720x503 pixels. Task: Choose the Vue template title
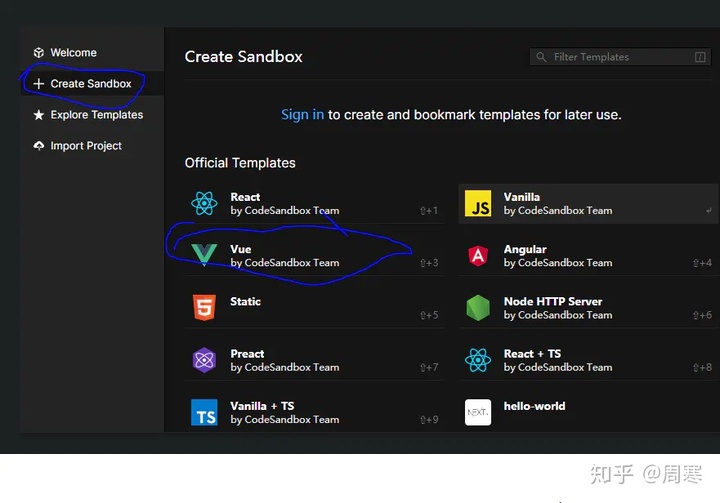point(241,249)
